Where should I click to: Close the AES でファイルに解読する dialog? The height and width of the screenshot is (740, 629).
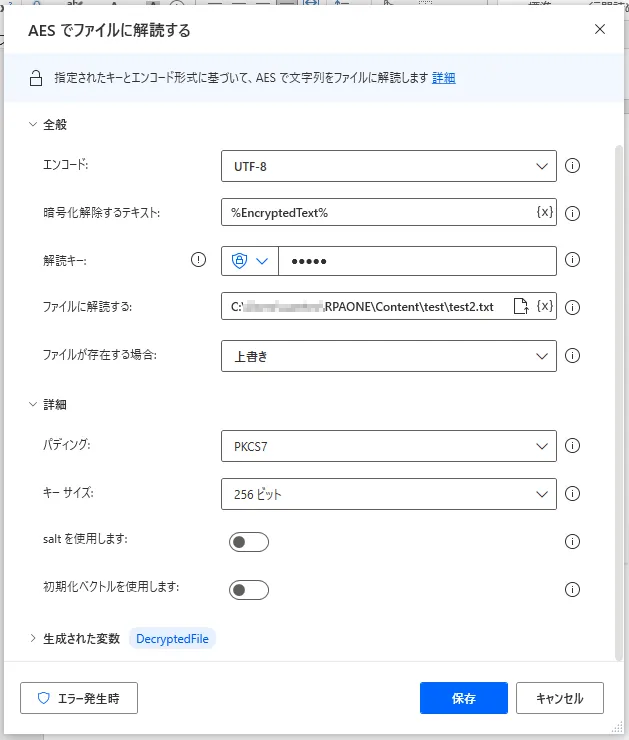[x=600, y=29]
